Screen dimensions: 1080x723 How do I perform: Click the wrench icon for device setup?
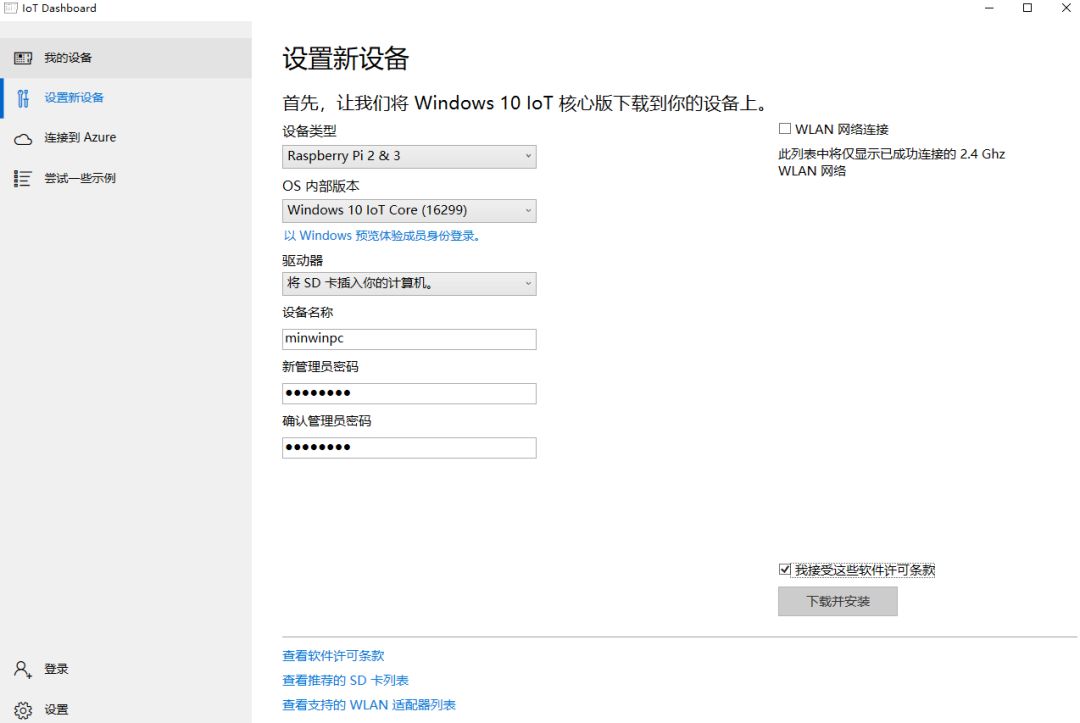[x=23, y=98]
